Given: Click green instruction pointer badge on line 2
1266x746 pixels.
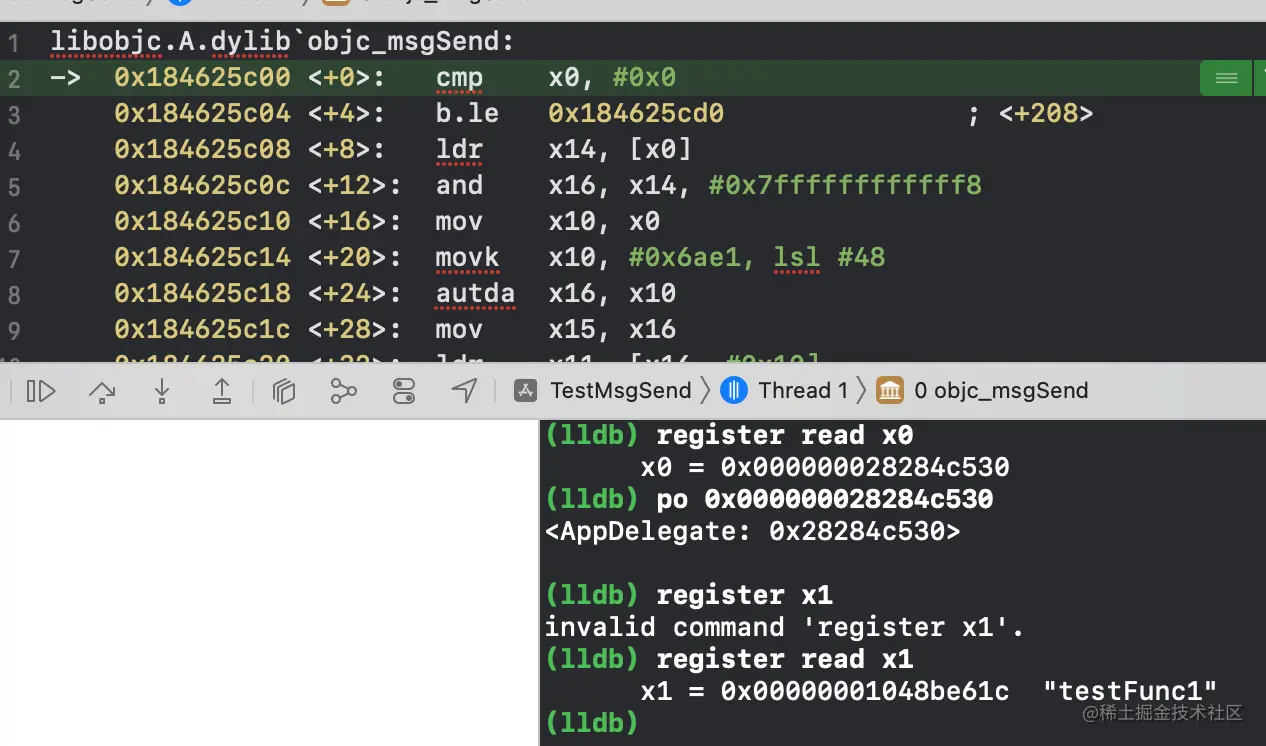Looking at the screenshot, I should (x=1226, y=78).
